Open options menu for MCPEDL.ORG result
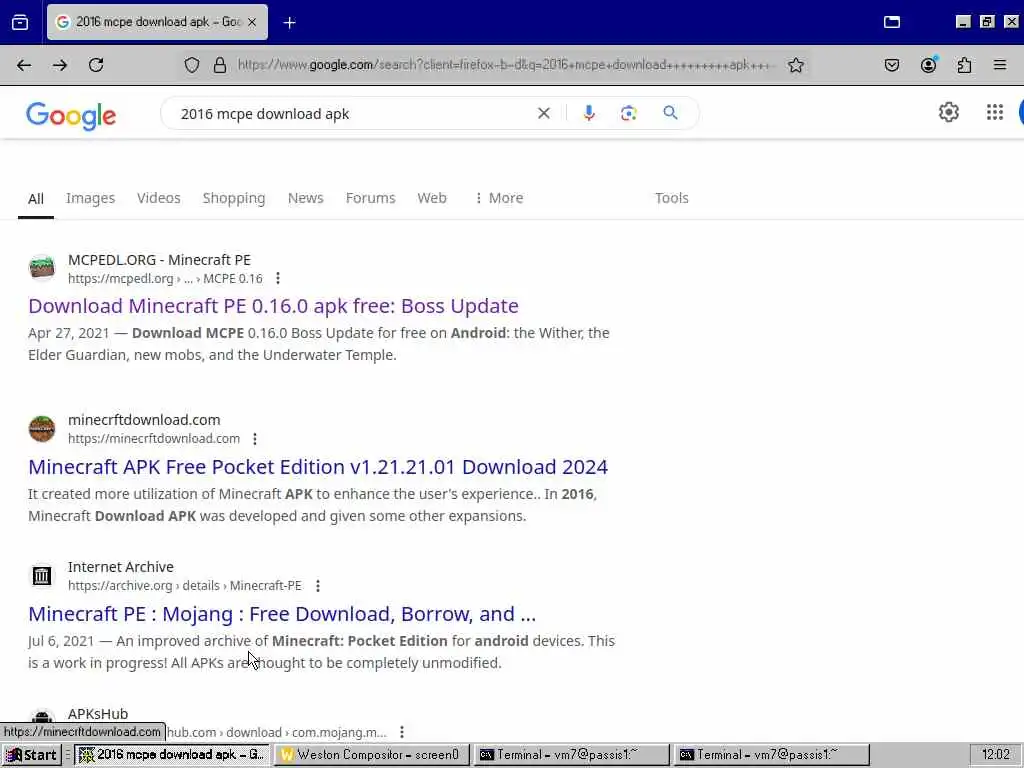1024x768 pixels. [278, 279]
